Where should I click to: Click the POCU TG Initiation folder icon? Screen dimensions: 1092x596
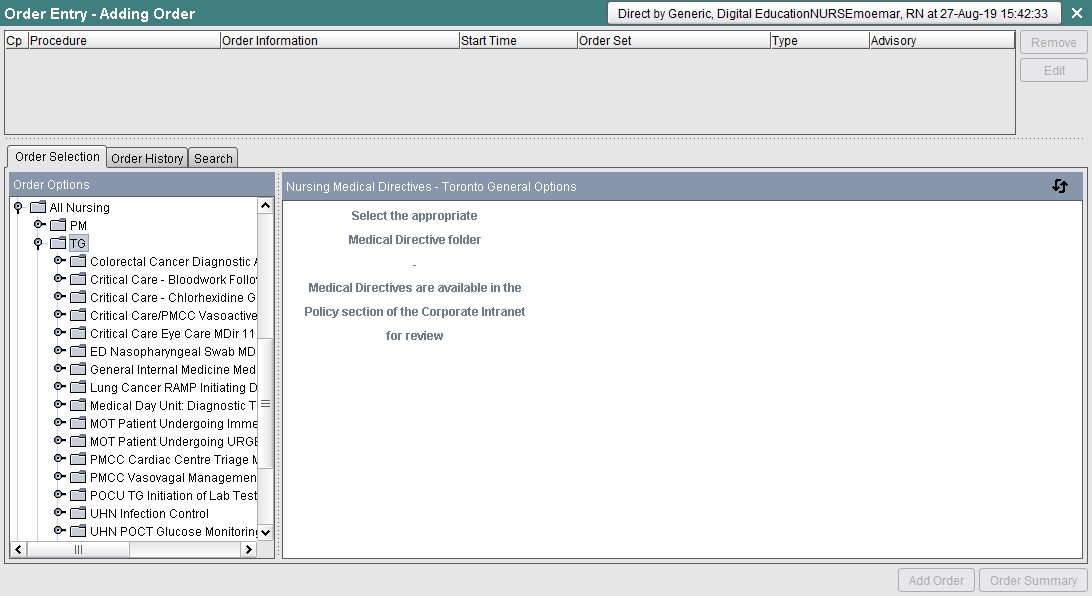coord(79,496)
